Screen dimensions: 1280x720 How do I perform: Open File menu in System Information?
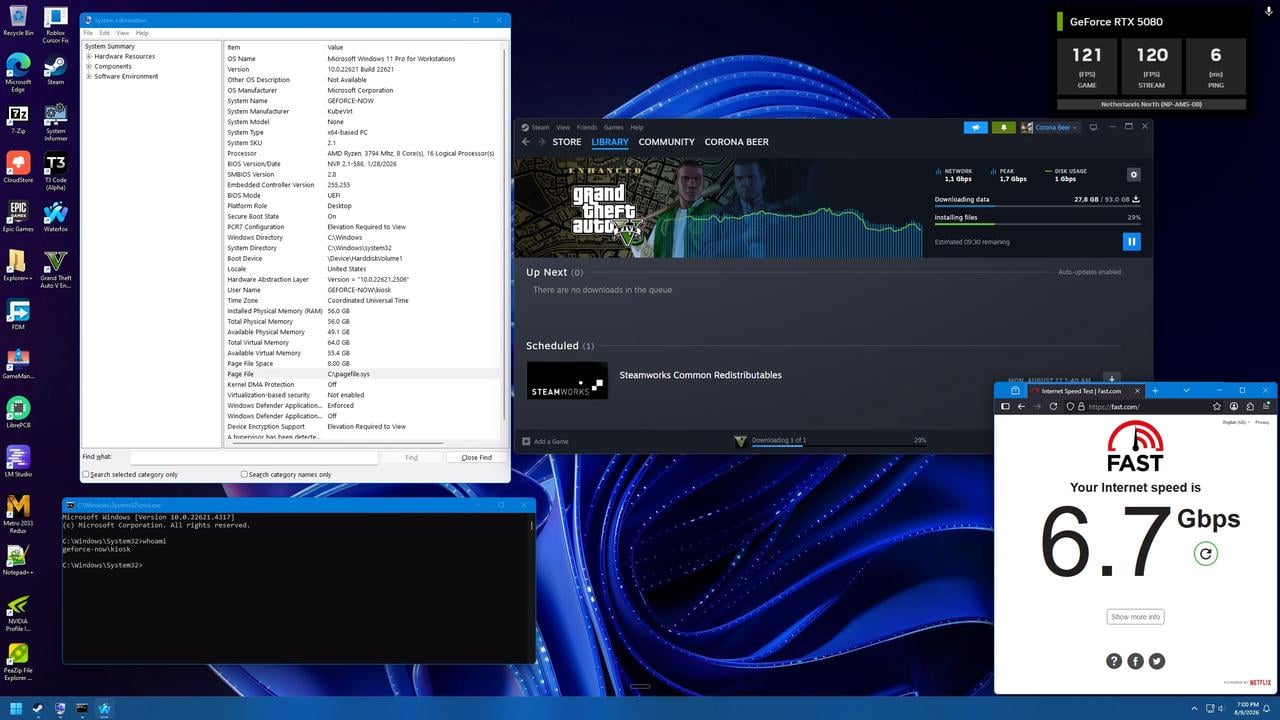[x=88, y=33]
